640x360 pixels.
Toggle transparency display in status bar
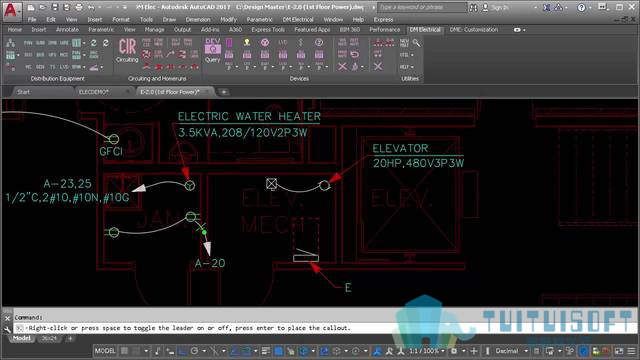tap(278, 351)
